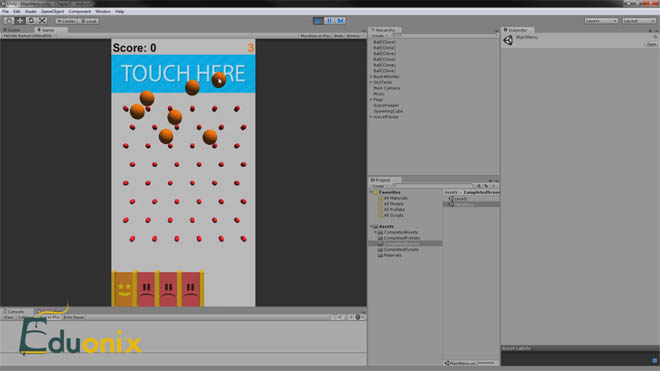
Task: Stop play mode with the Play button
Action: (318, 21)
